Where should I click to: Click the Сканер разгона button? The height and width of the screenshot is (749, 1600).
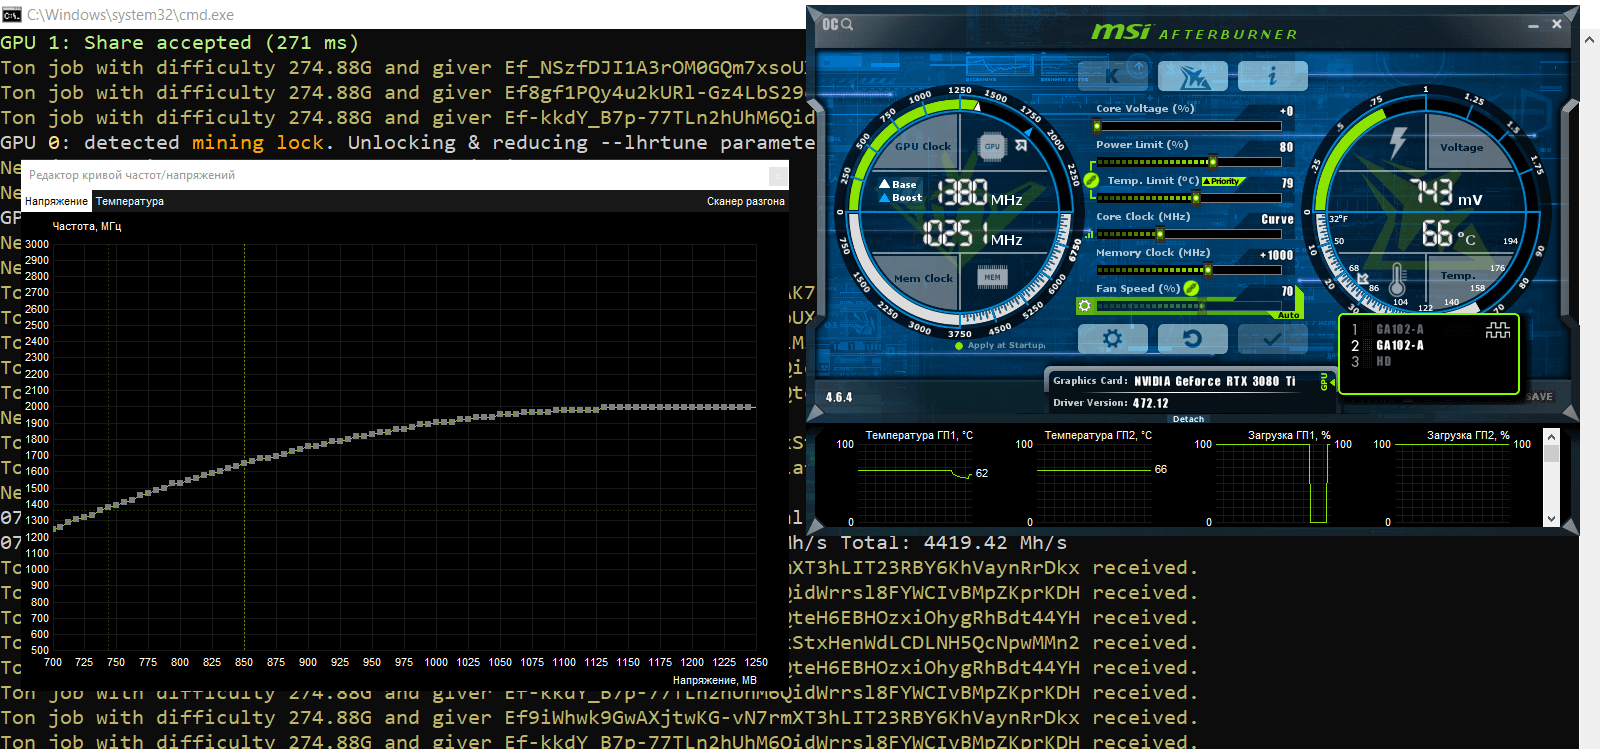tap(745, 201)
